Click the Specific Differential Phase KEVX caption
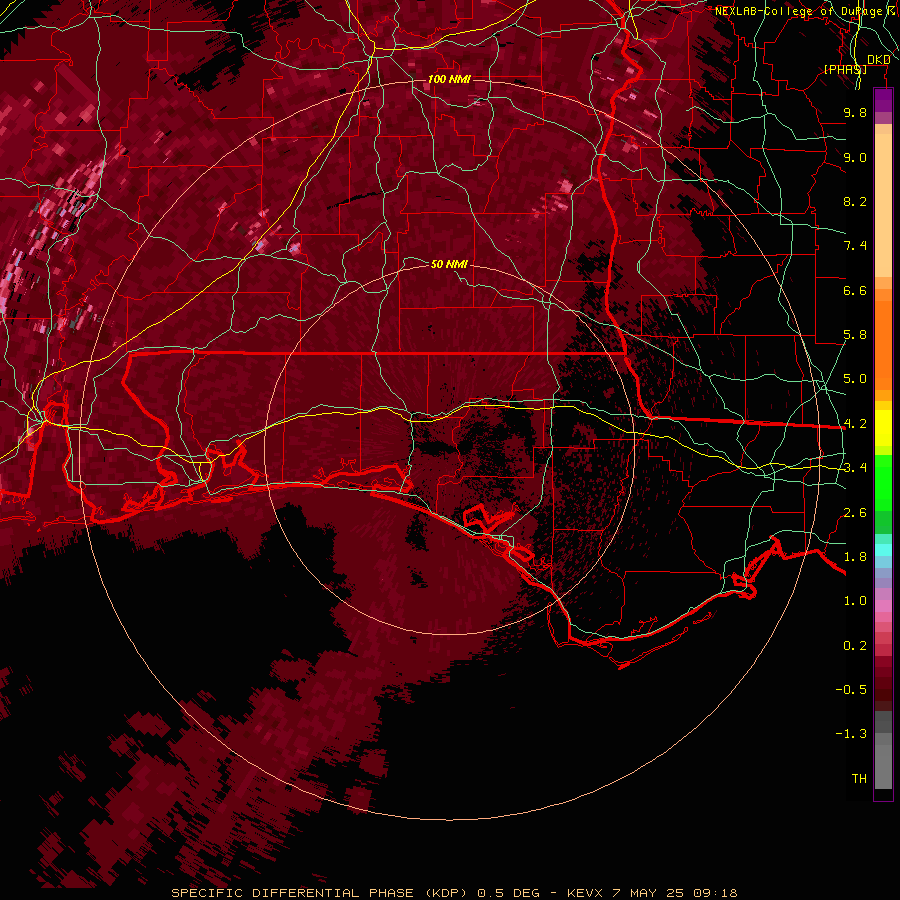This screenshot has height=900, width=900. (454, 893)
